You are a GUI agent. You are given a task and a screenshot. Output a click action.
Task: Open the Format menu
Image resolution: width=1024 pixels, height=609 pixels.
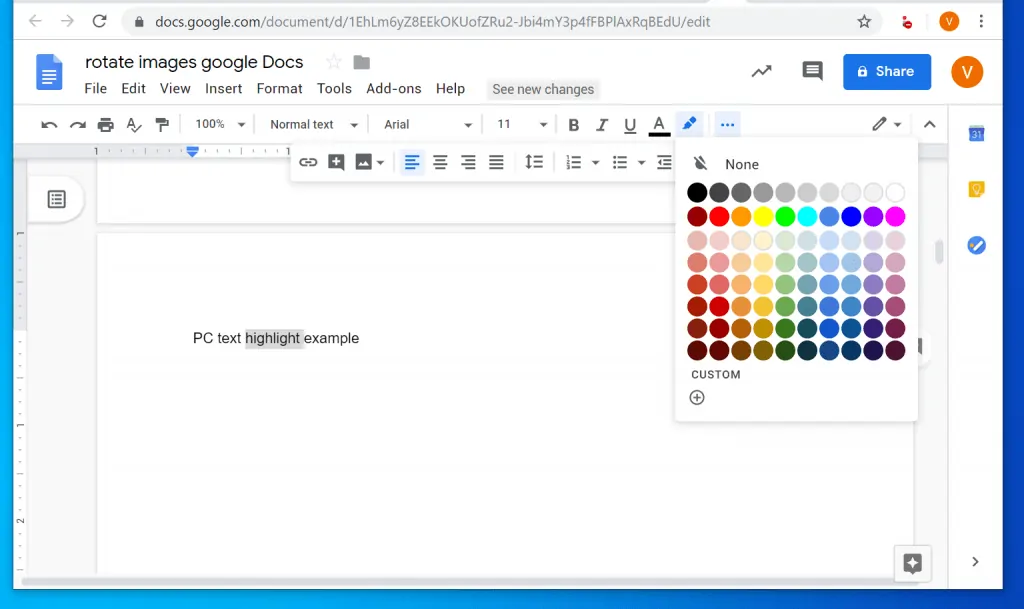pos(280,89)
